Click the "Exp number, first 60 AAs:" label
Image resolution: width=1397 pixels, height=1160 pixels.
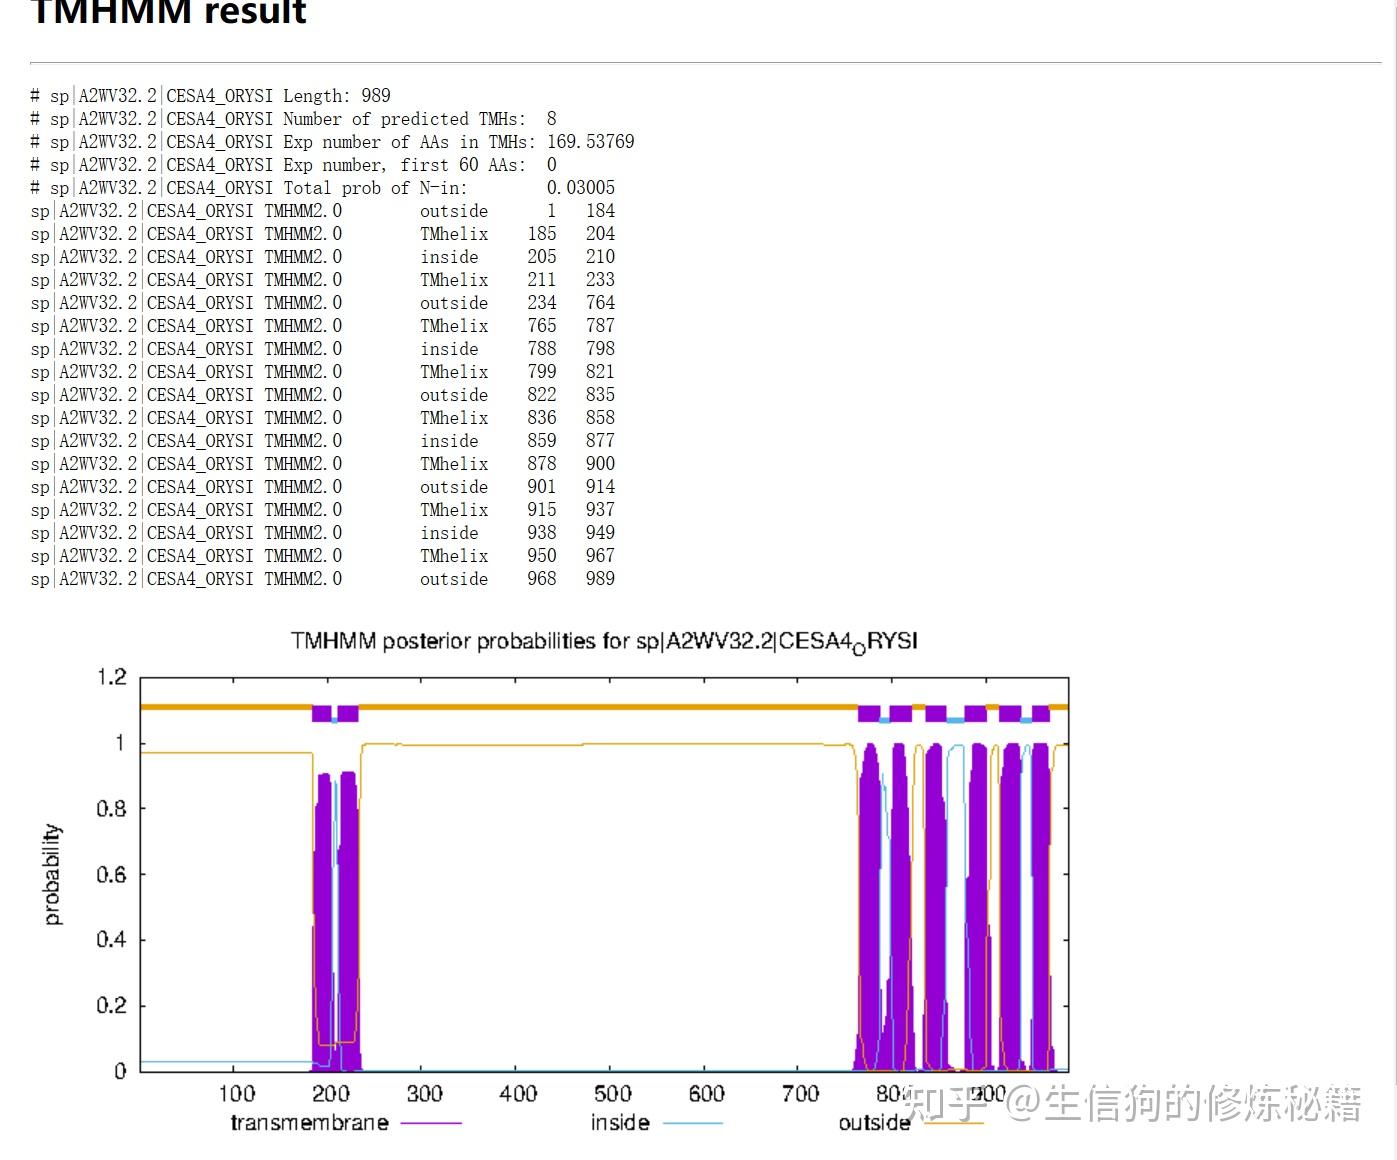tap(404, 165)
